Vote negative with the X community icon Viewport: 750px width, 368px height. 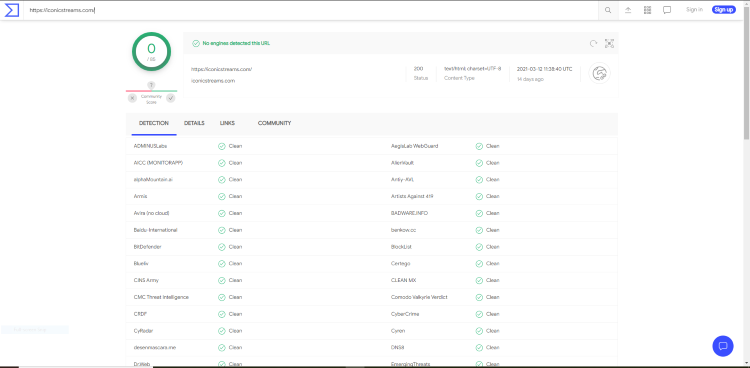coord(132,98)
